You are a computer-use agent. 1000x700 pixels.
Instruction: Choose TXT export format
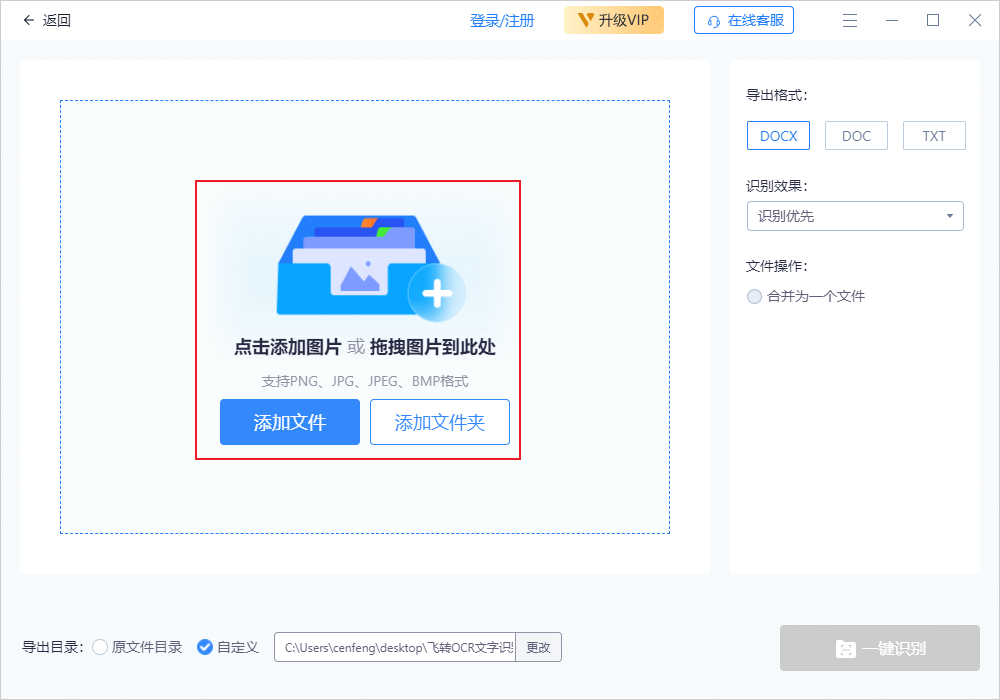pos(934,136)
